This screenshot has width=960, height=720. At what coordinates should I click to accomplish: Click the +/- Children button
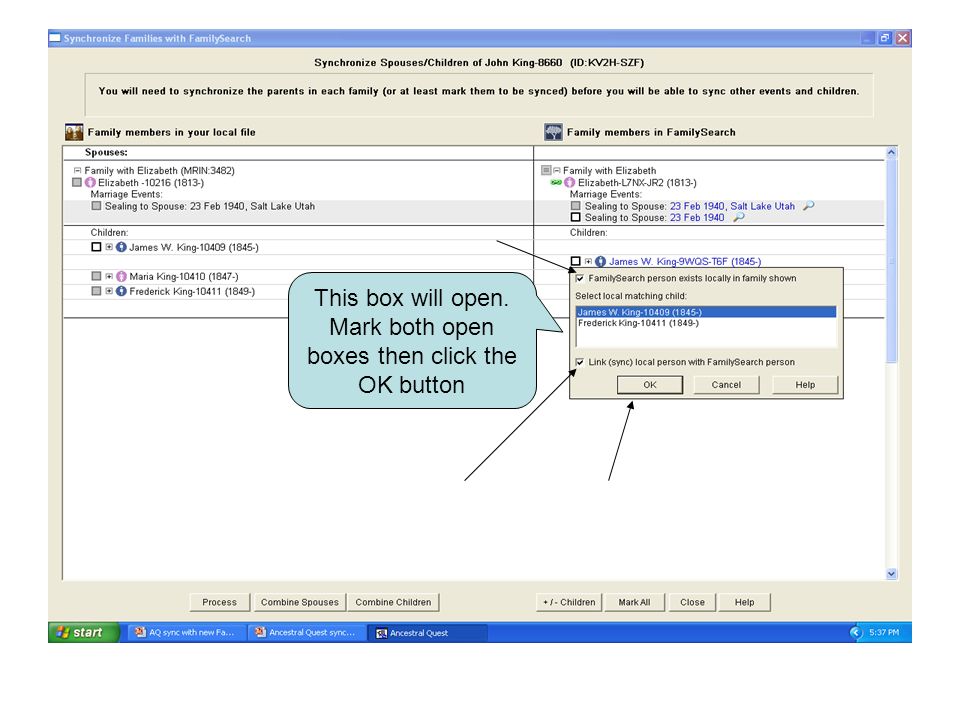(569, 602)
